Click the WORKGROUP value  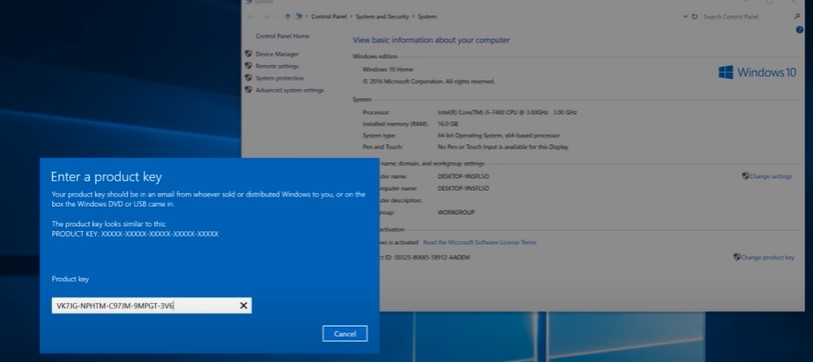click(x=456, y=213)
